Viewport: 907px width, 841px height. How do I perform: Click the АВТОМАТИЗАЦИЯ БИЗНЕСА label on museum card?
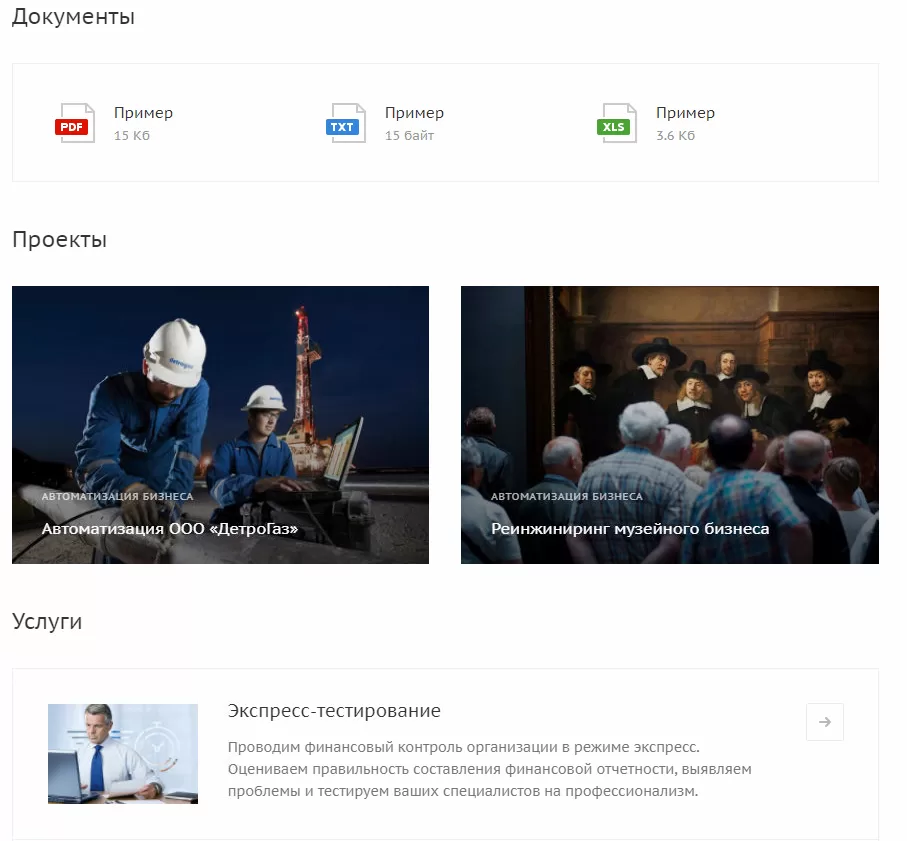[x=567, y=496]
